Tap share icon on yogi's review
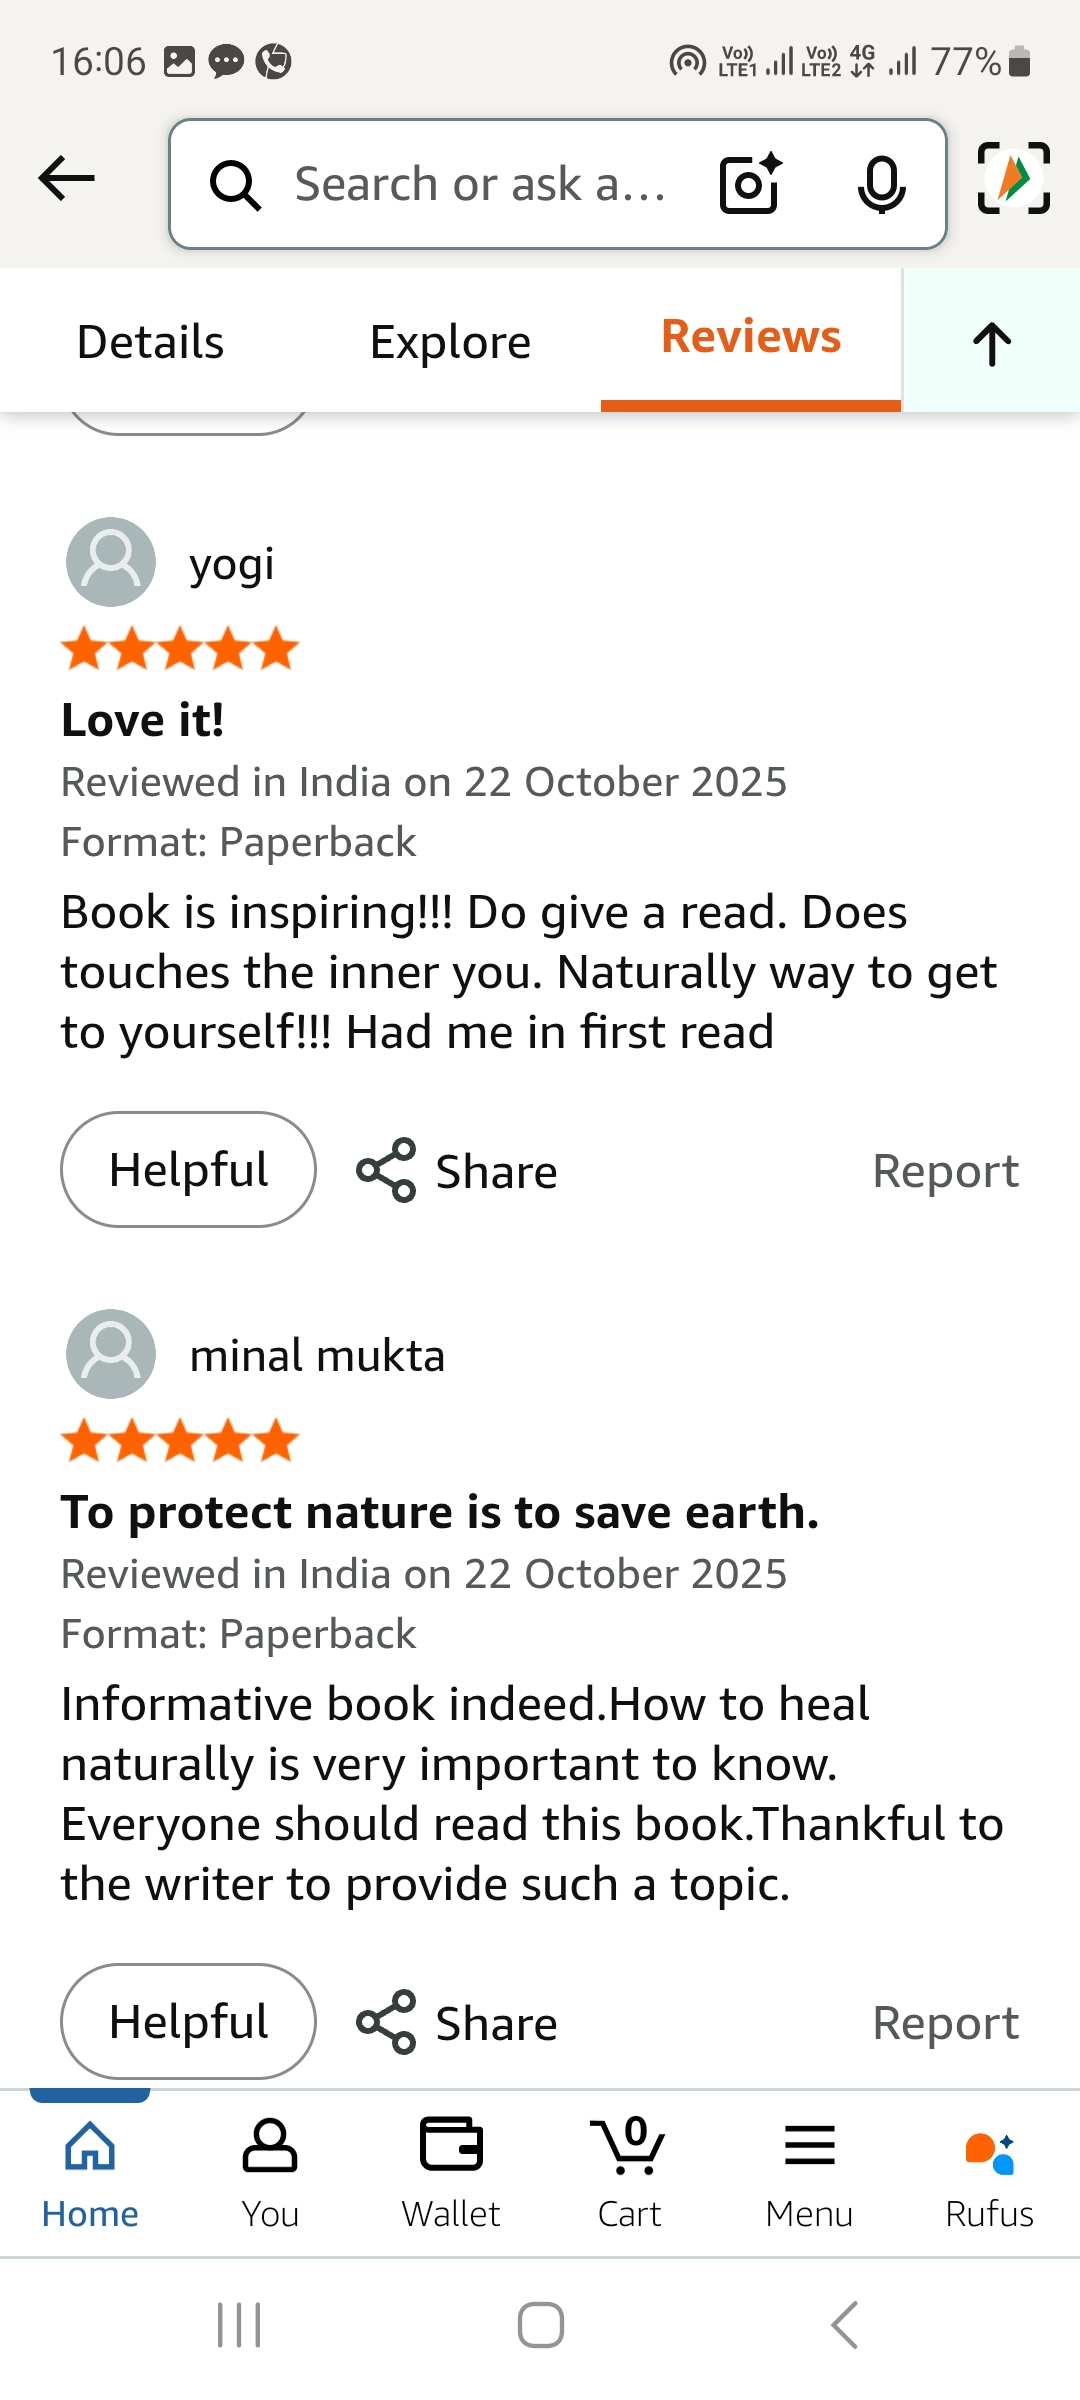Viewport: 1080px width, 2400px height. [386, 1170]
